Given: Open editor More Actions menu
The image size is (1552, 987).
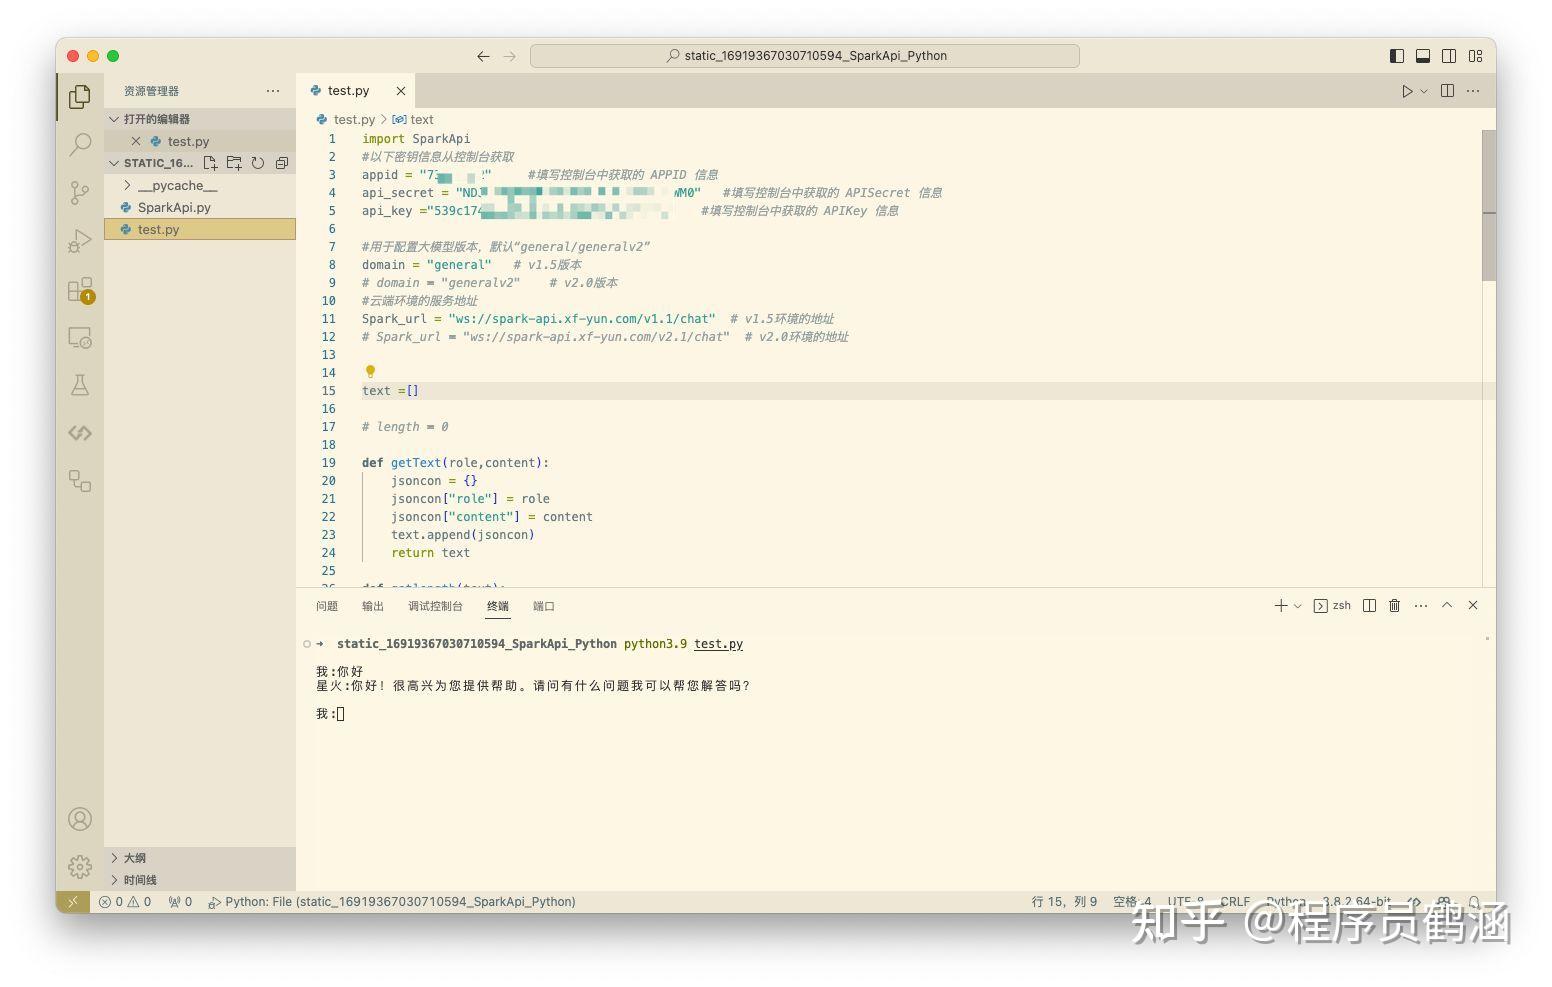Looking at the screenshot, I should click(x=1473, y=91).
